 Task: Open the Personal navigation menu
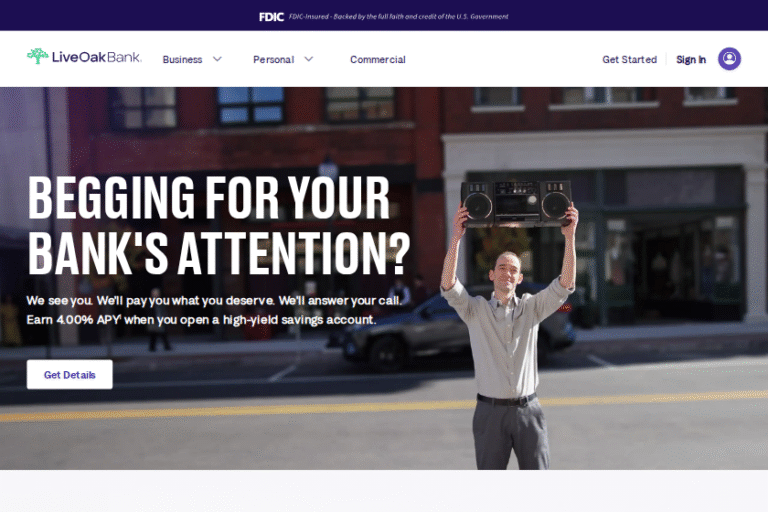273,59
